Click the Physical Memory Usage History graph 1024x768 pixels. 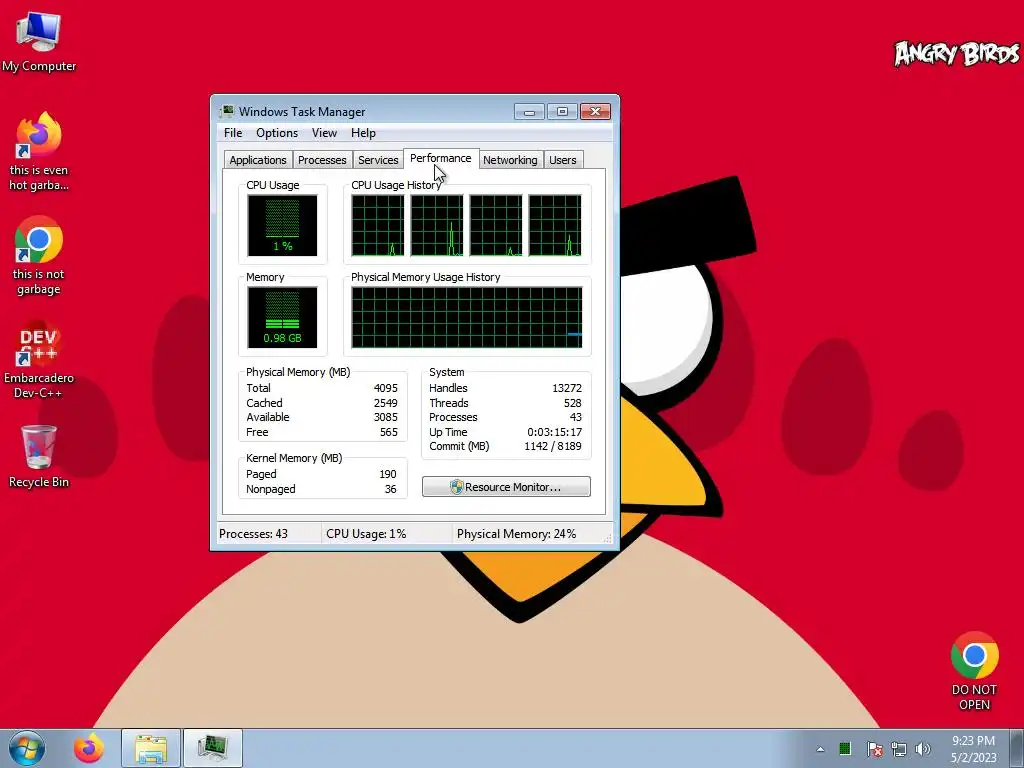[466, 317]
